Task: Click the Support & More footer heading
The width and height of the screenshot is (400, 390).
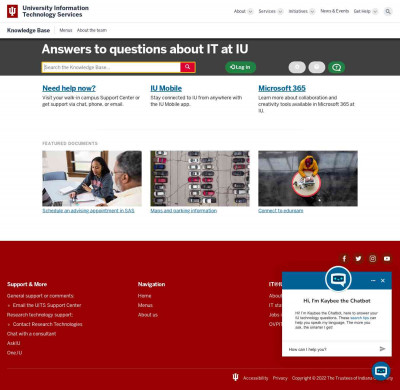Action: [x=27, y=284]
